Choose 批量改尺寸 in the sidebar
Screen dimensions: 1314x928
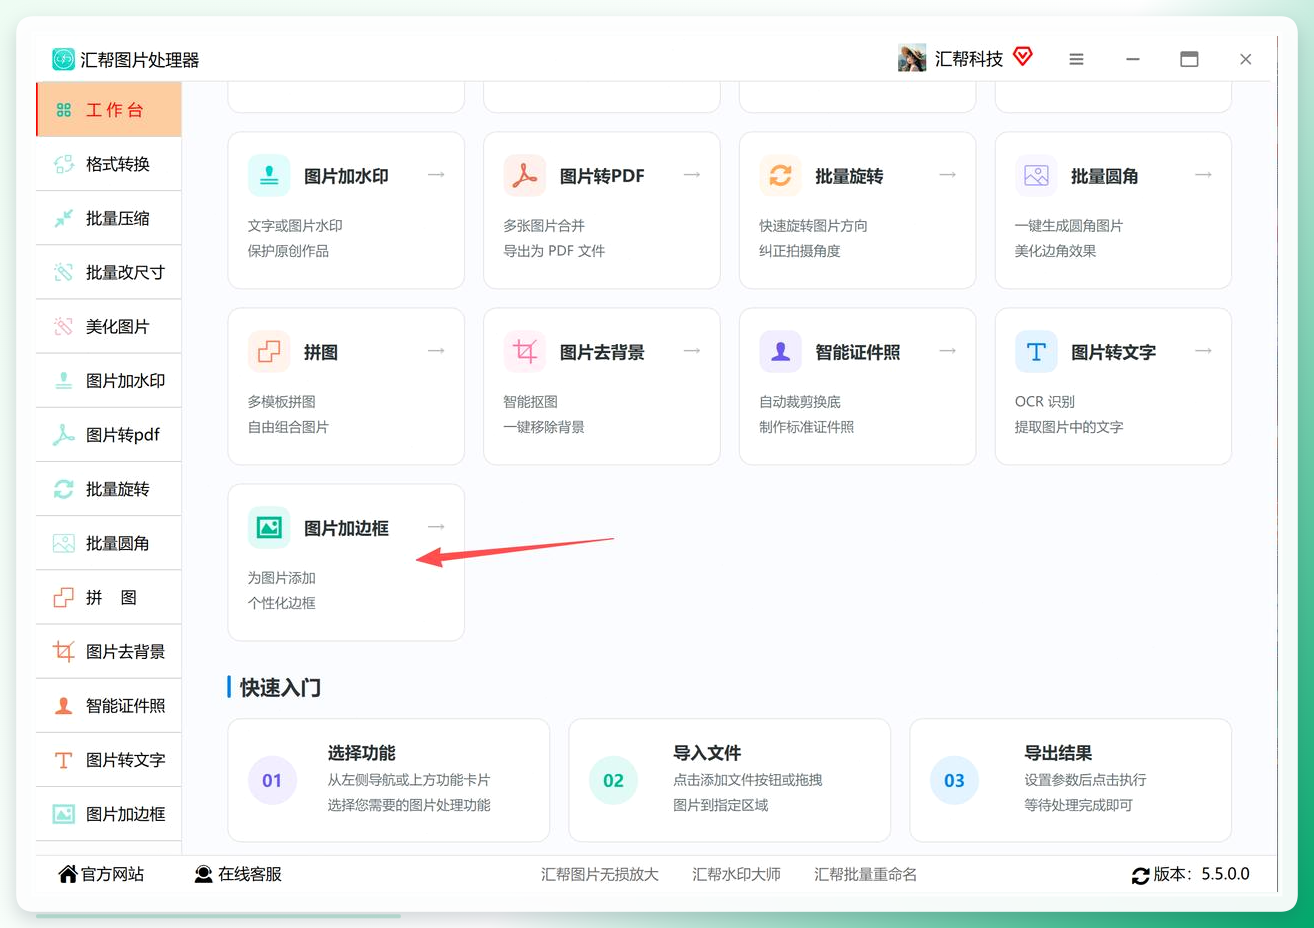pos(109,272)
